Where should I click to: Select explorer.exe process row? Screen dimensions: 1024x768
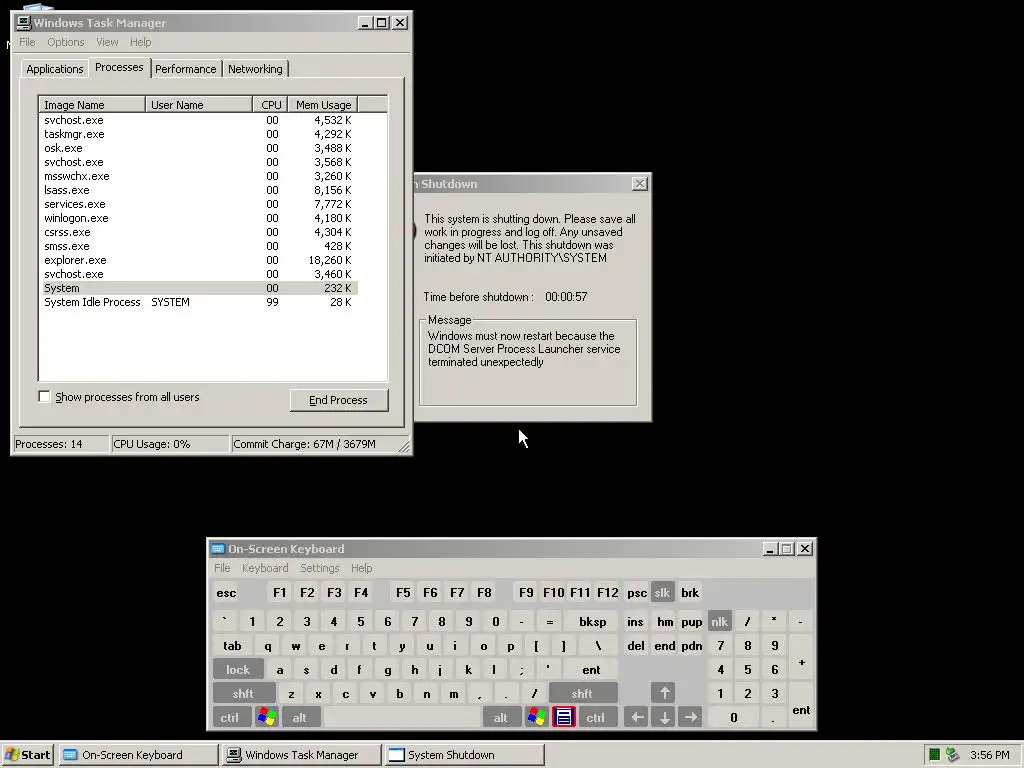pyautogui.click(x=199, y=260)
